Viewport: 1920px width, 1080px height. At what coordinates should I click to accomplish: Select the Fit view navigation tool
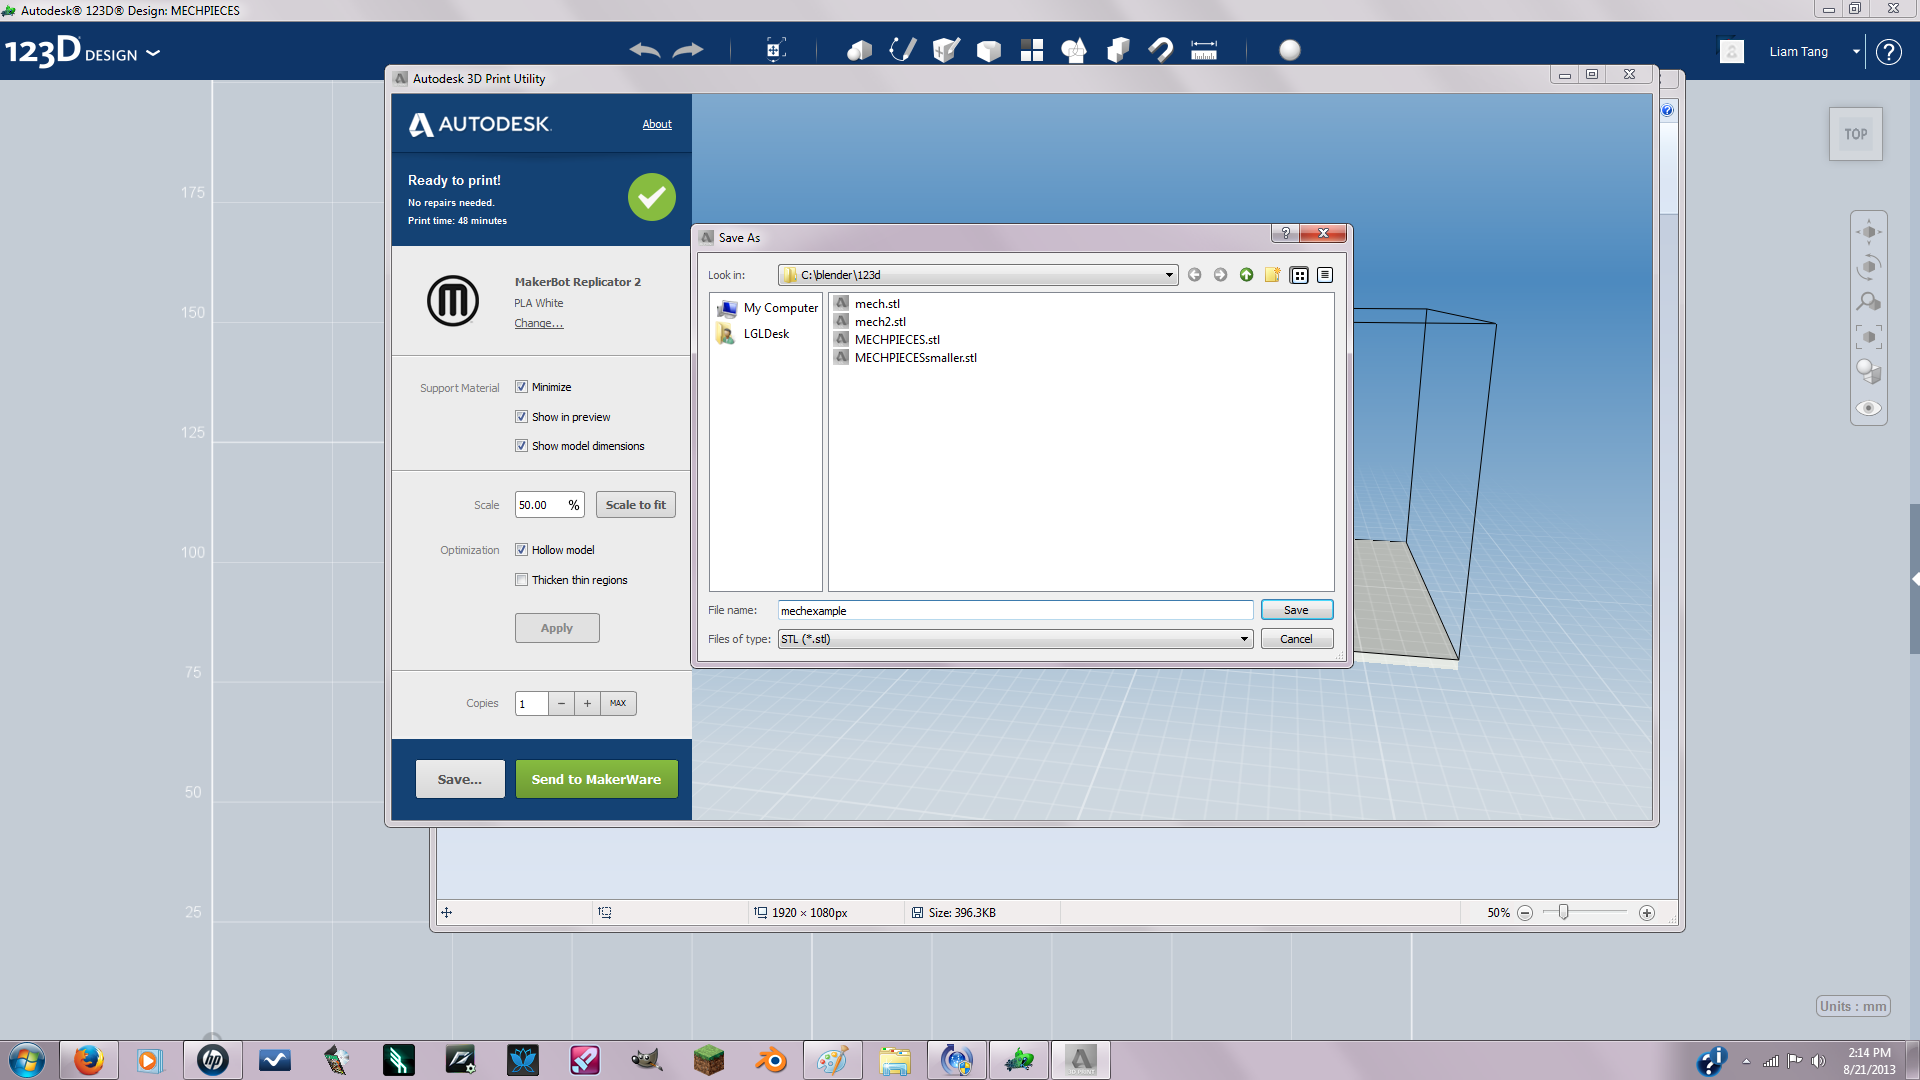click(1869, 337)
